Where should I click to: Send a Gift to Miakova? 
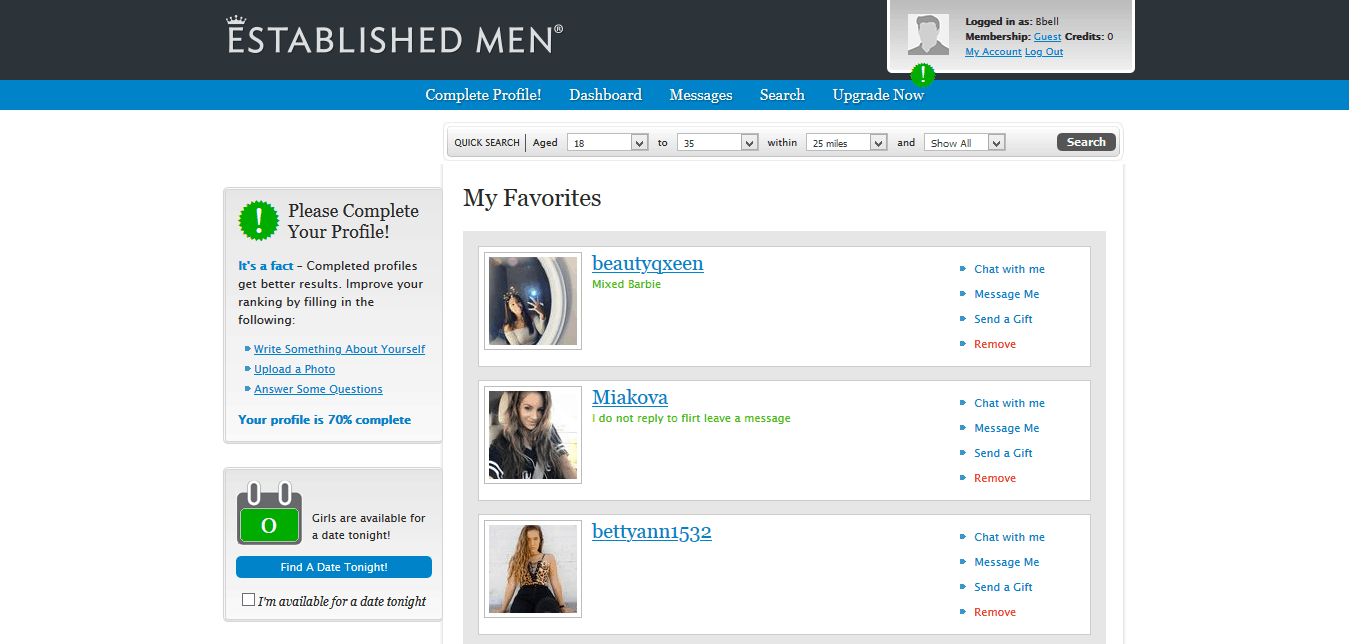pyautogui.click(x=1003, y=453)
